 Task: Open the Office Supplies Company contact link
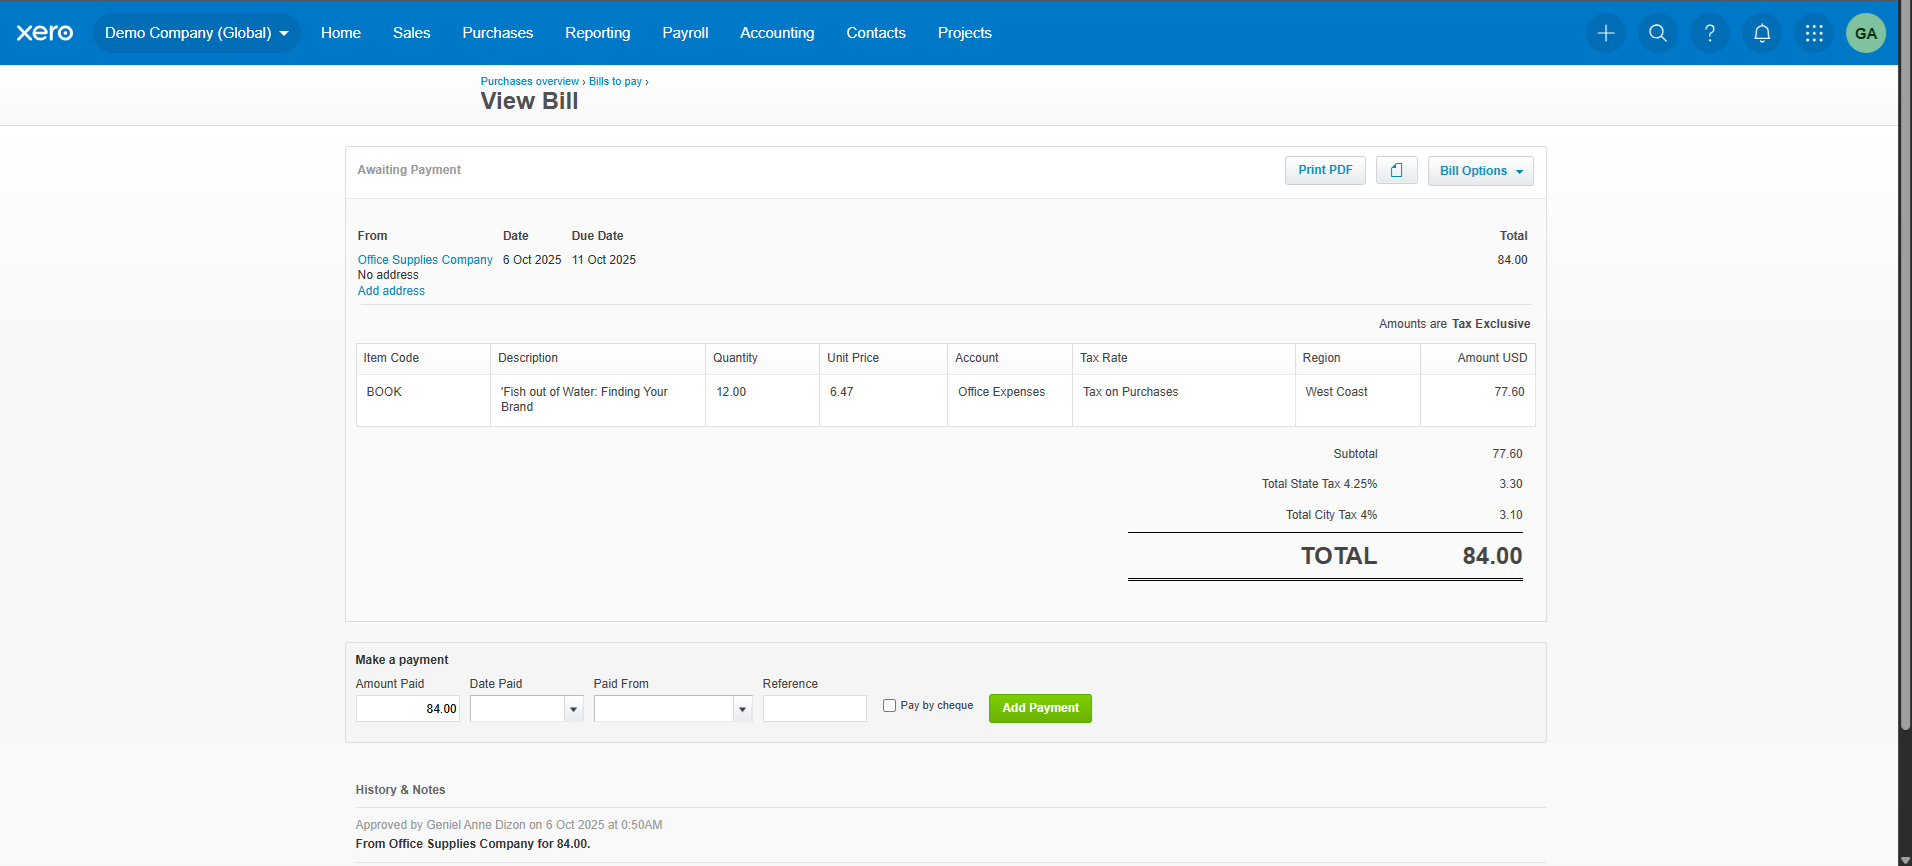point(425,260)
